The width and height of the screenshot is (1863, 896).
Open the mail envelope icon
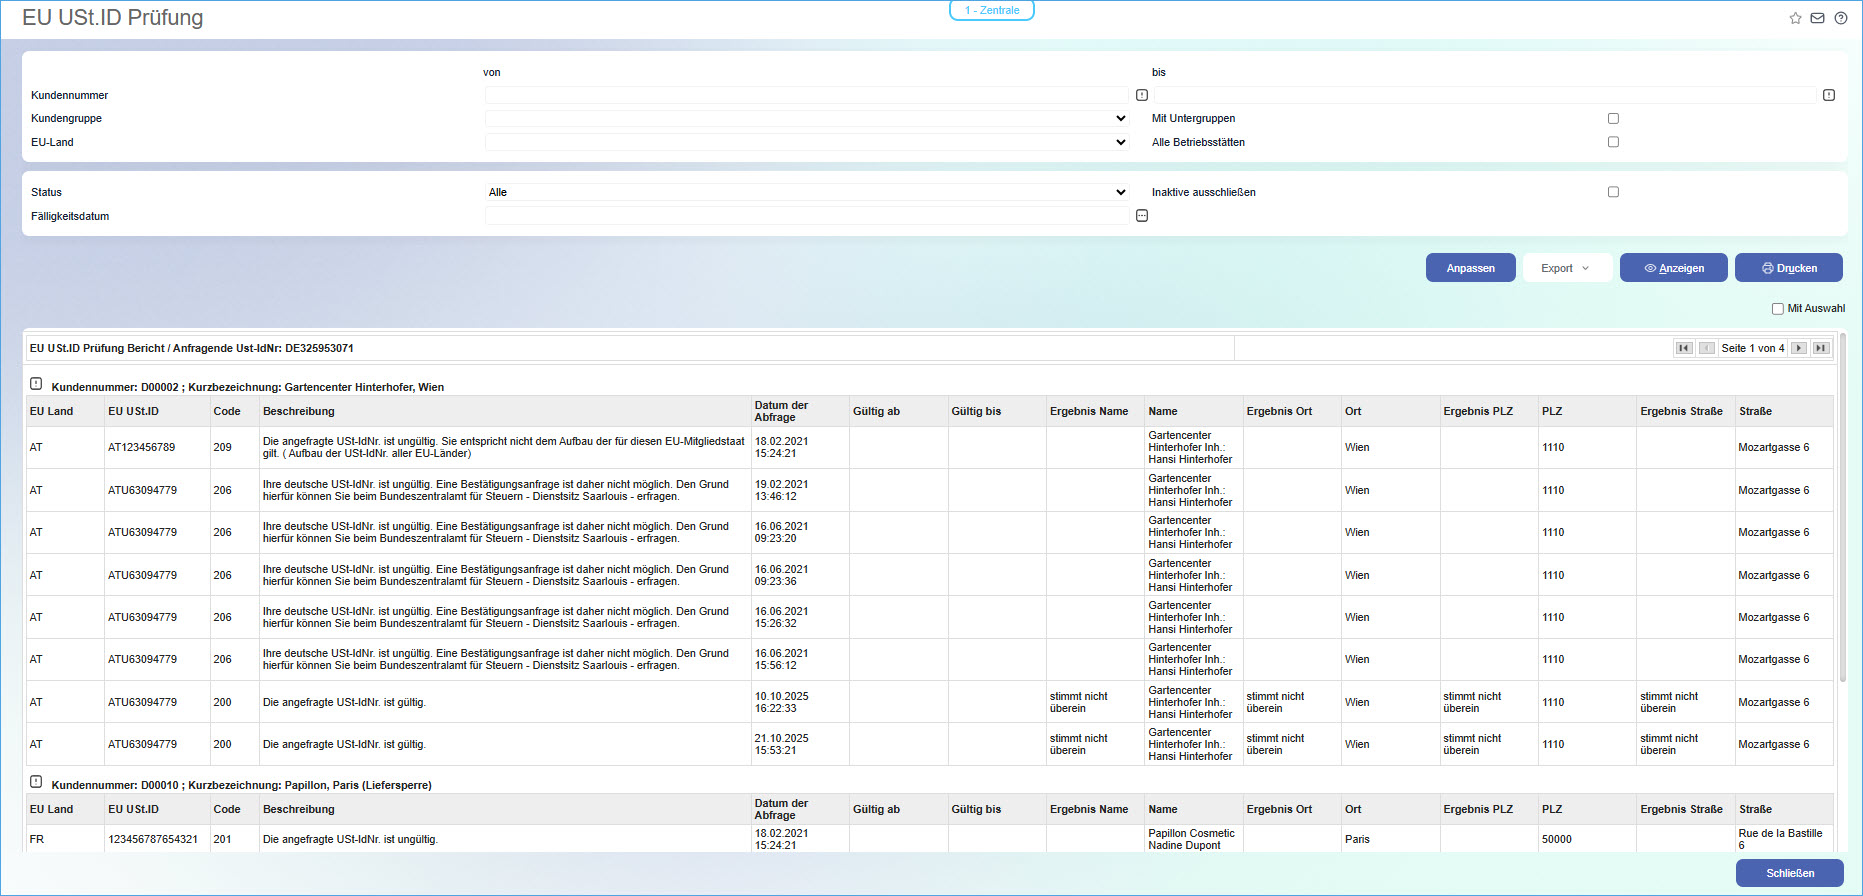tap(1817, 18)
